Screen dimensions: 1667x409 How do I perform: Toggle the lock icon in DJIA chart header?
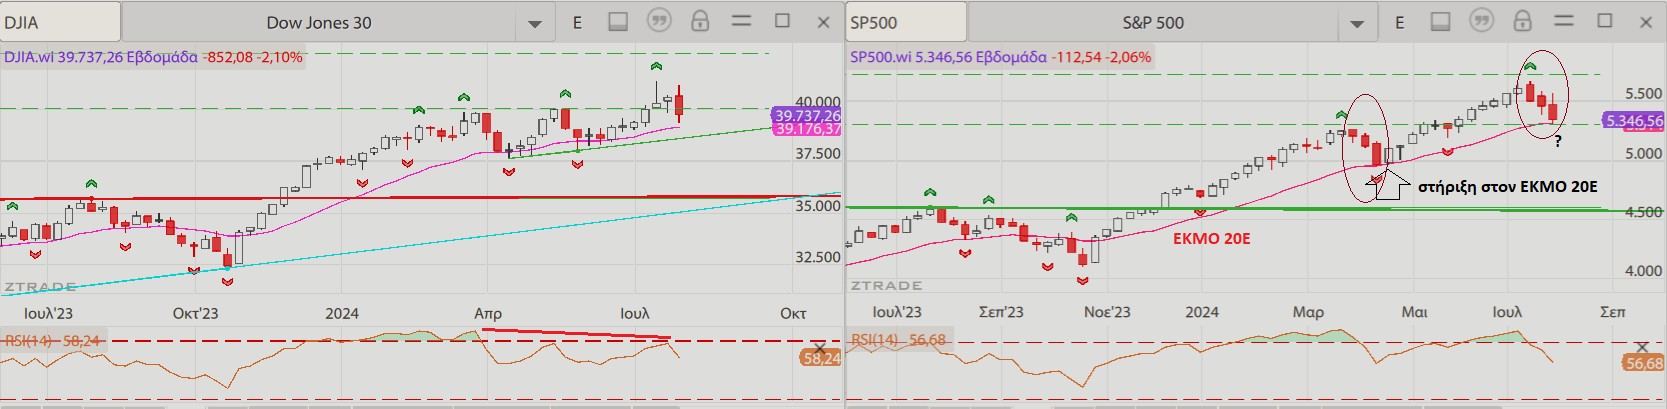click(x=700, y=20)
